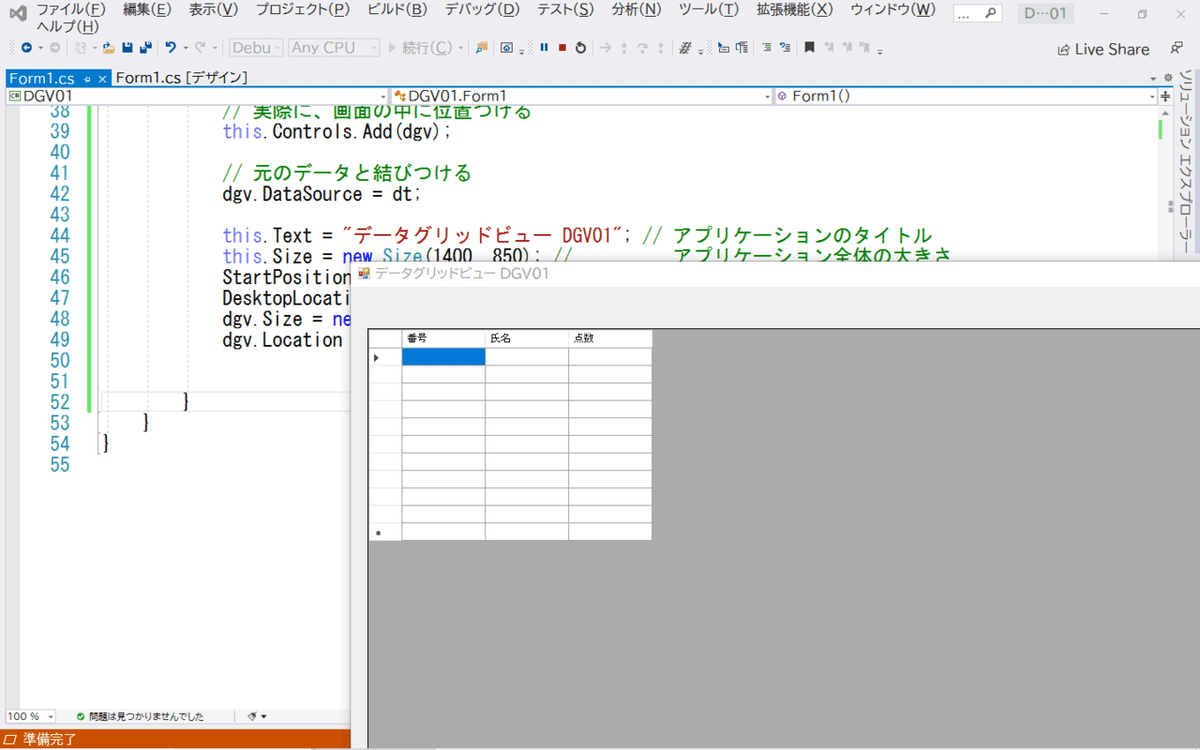
Task: Open the ビルド(B) menu
Action: [397, 9]
